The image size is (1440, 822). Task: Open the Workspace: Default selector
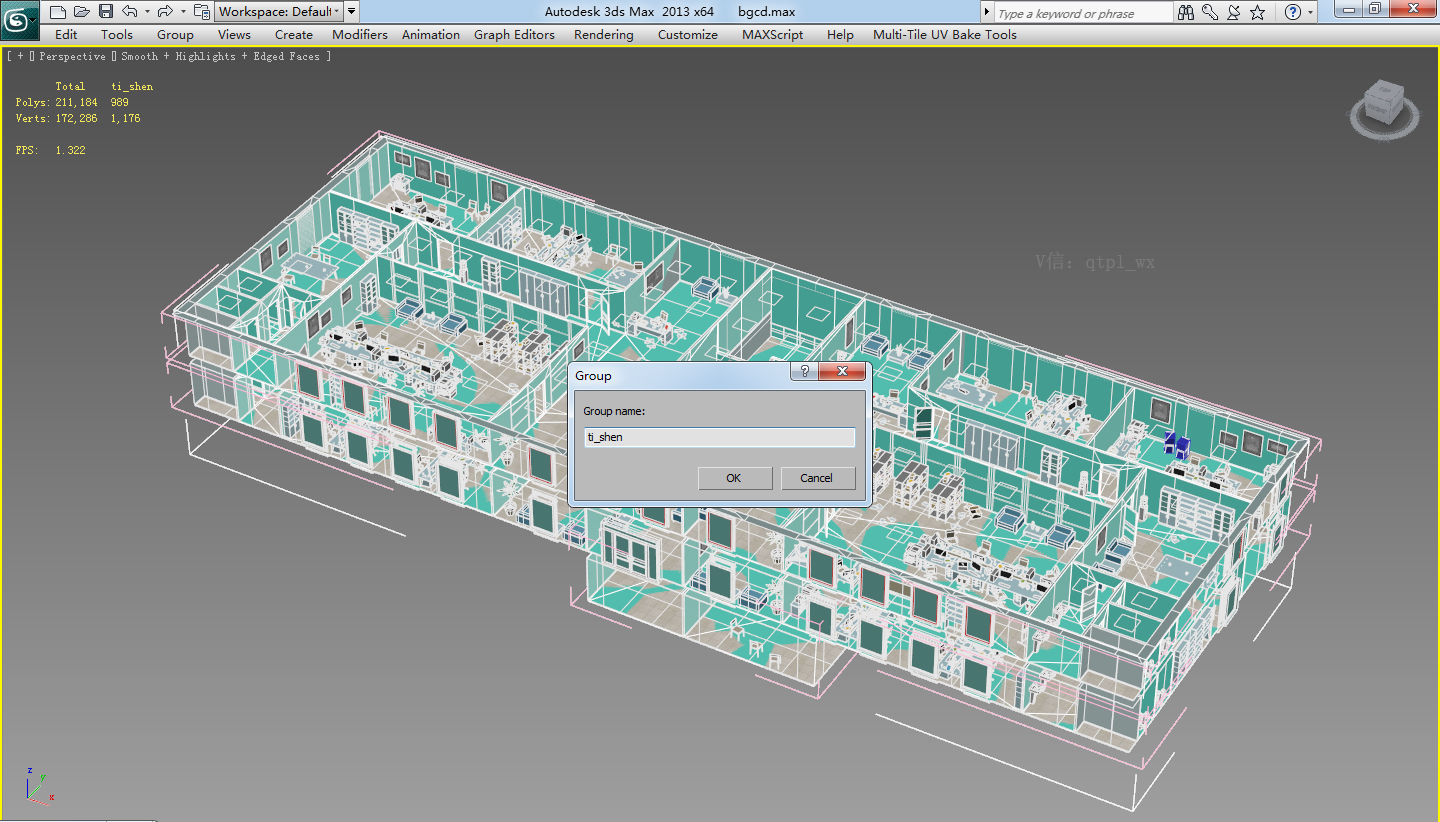point(278,12)
